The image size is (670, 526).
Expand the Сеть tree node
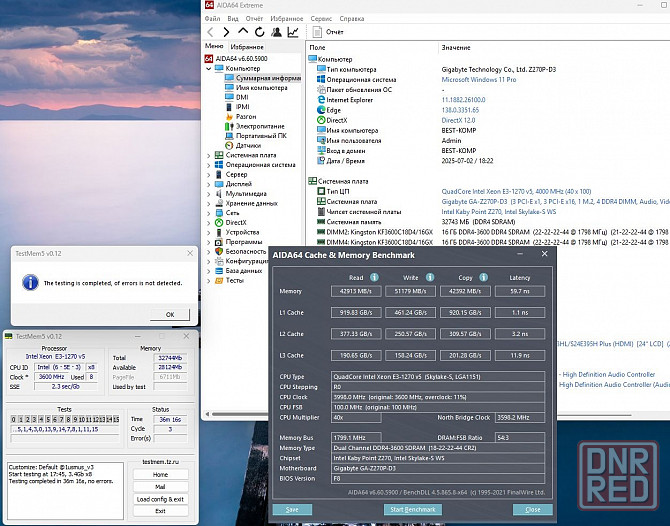tap(209, 213)
